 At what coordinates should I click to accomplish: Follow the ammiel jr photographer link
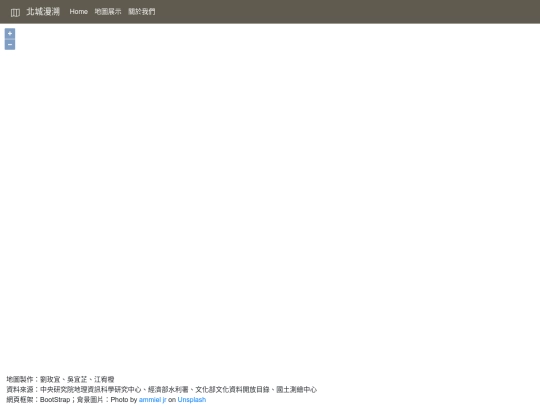tap(153, 399)
